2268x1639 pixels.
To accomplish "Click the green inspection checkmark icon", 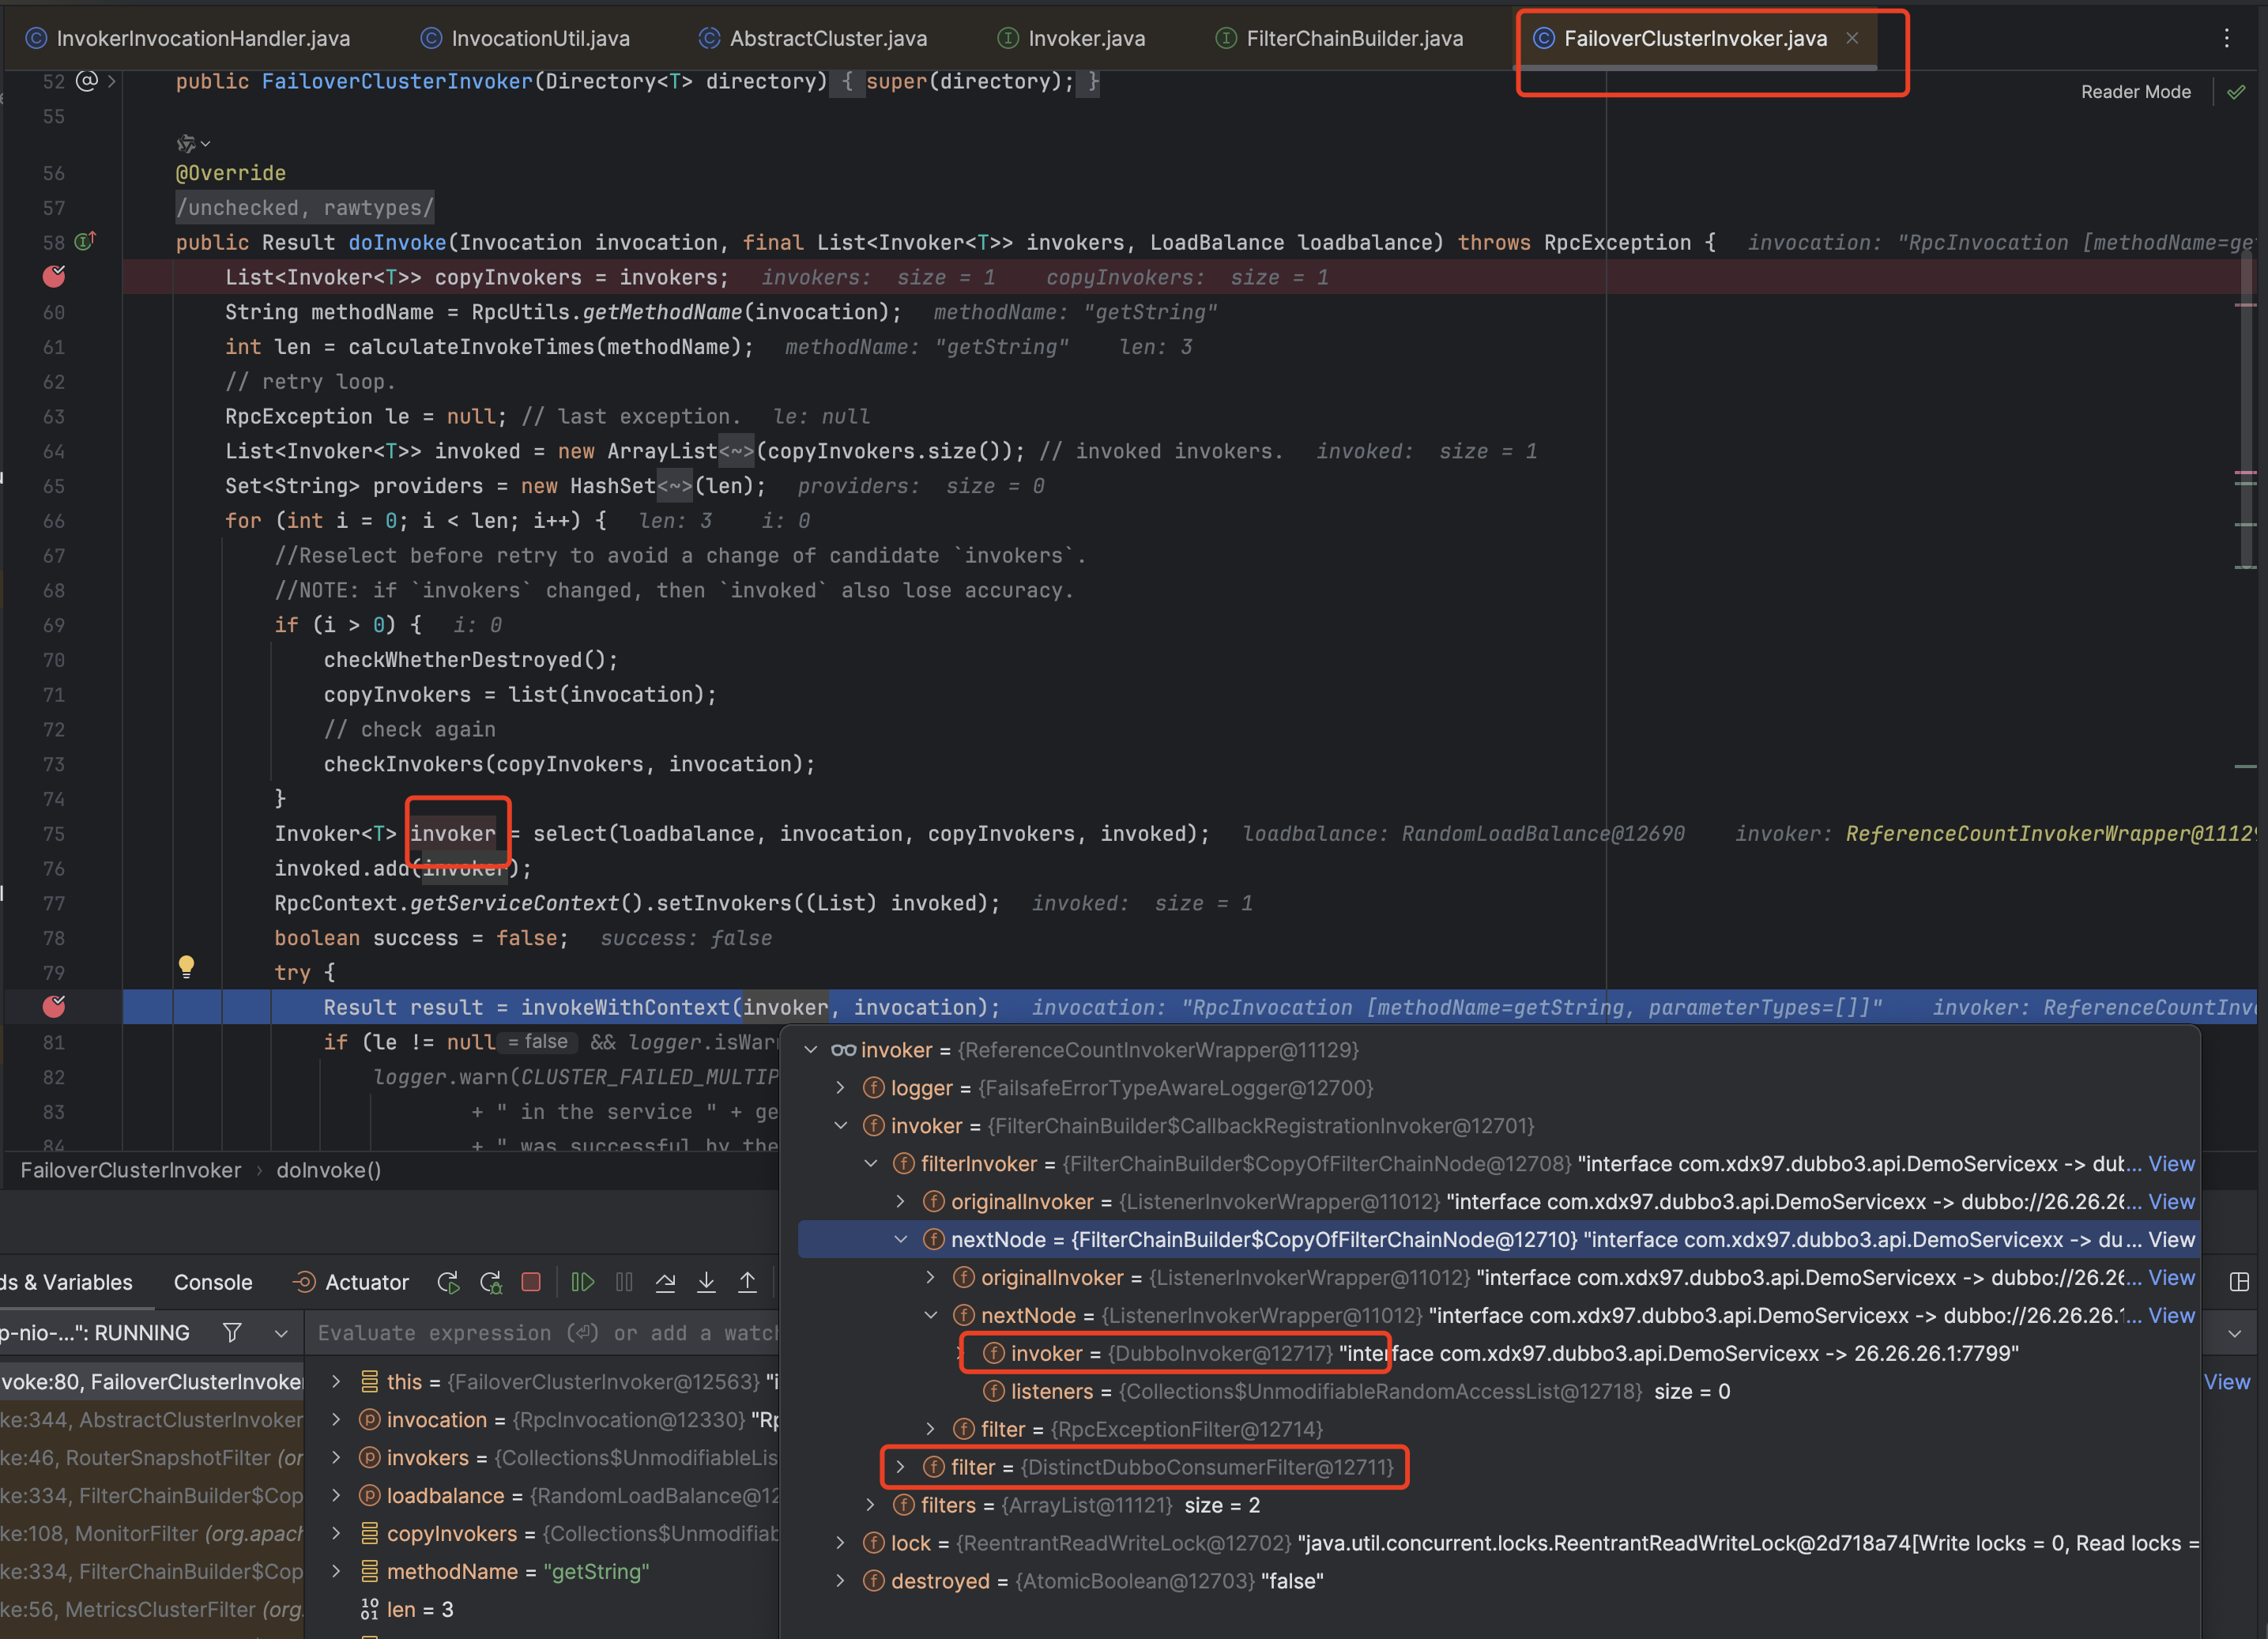I will [2236, 92].
